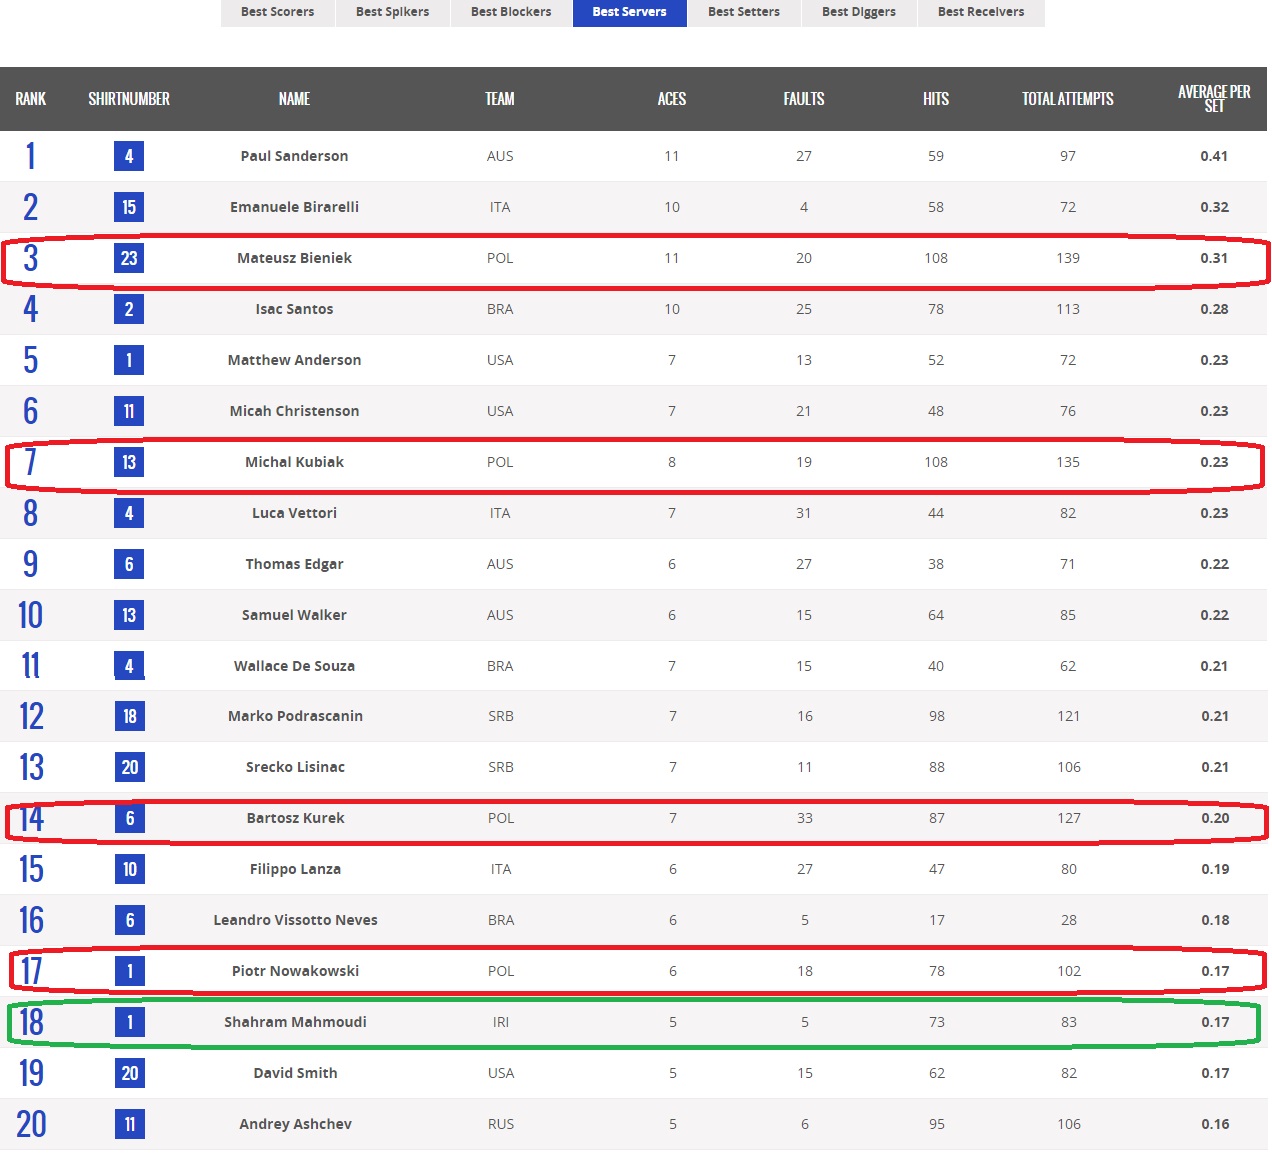Click Filippo Lanza's shirt number 10 badge
The image size is (1272, 1156).
click(130, 869)
